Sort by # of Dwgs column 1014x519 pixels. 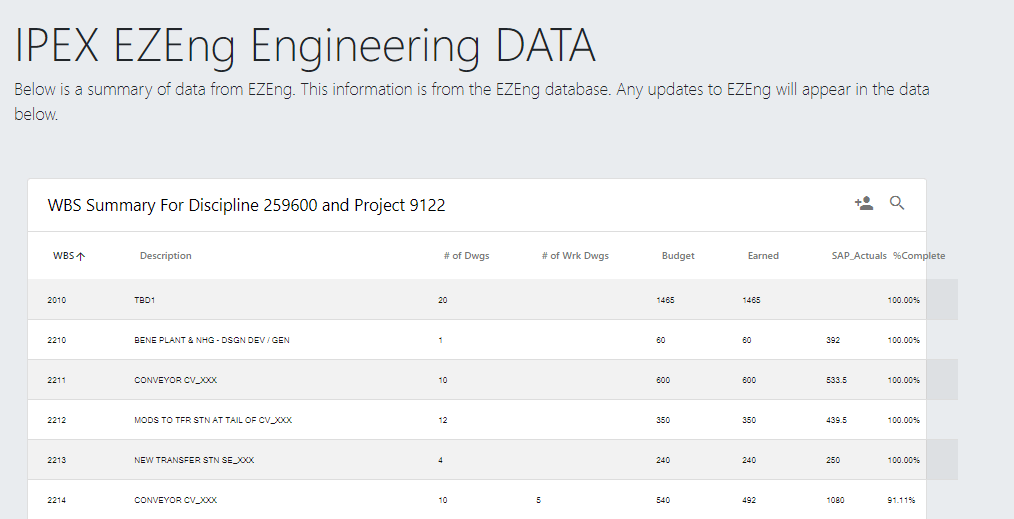(x=466, y=256)
